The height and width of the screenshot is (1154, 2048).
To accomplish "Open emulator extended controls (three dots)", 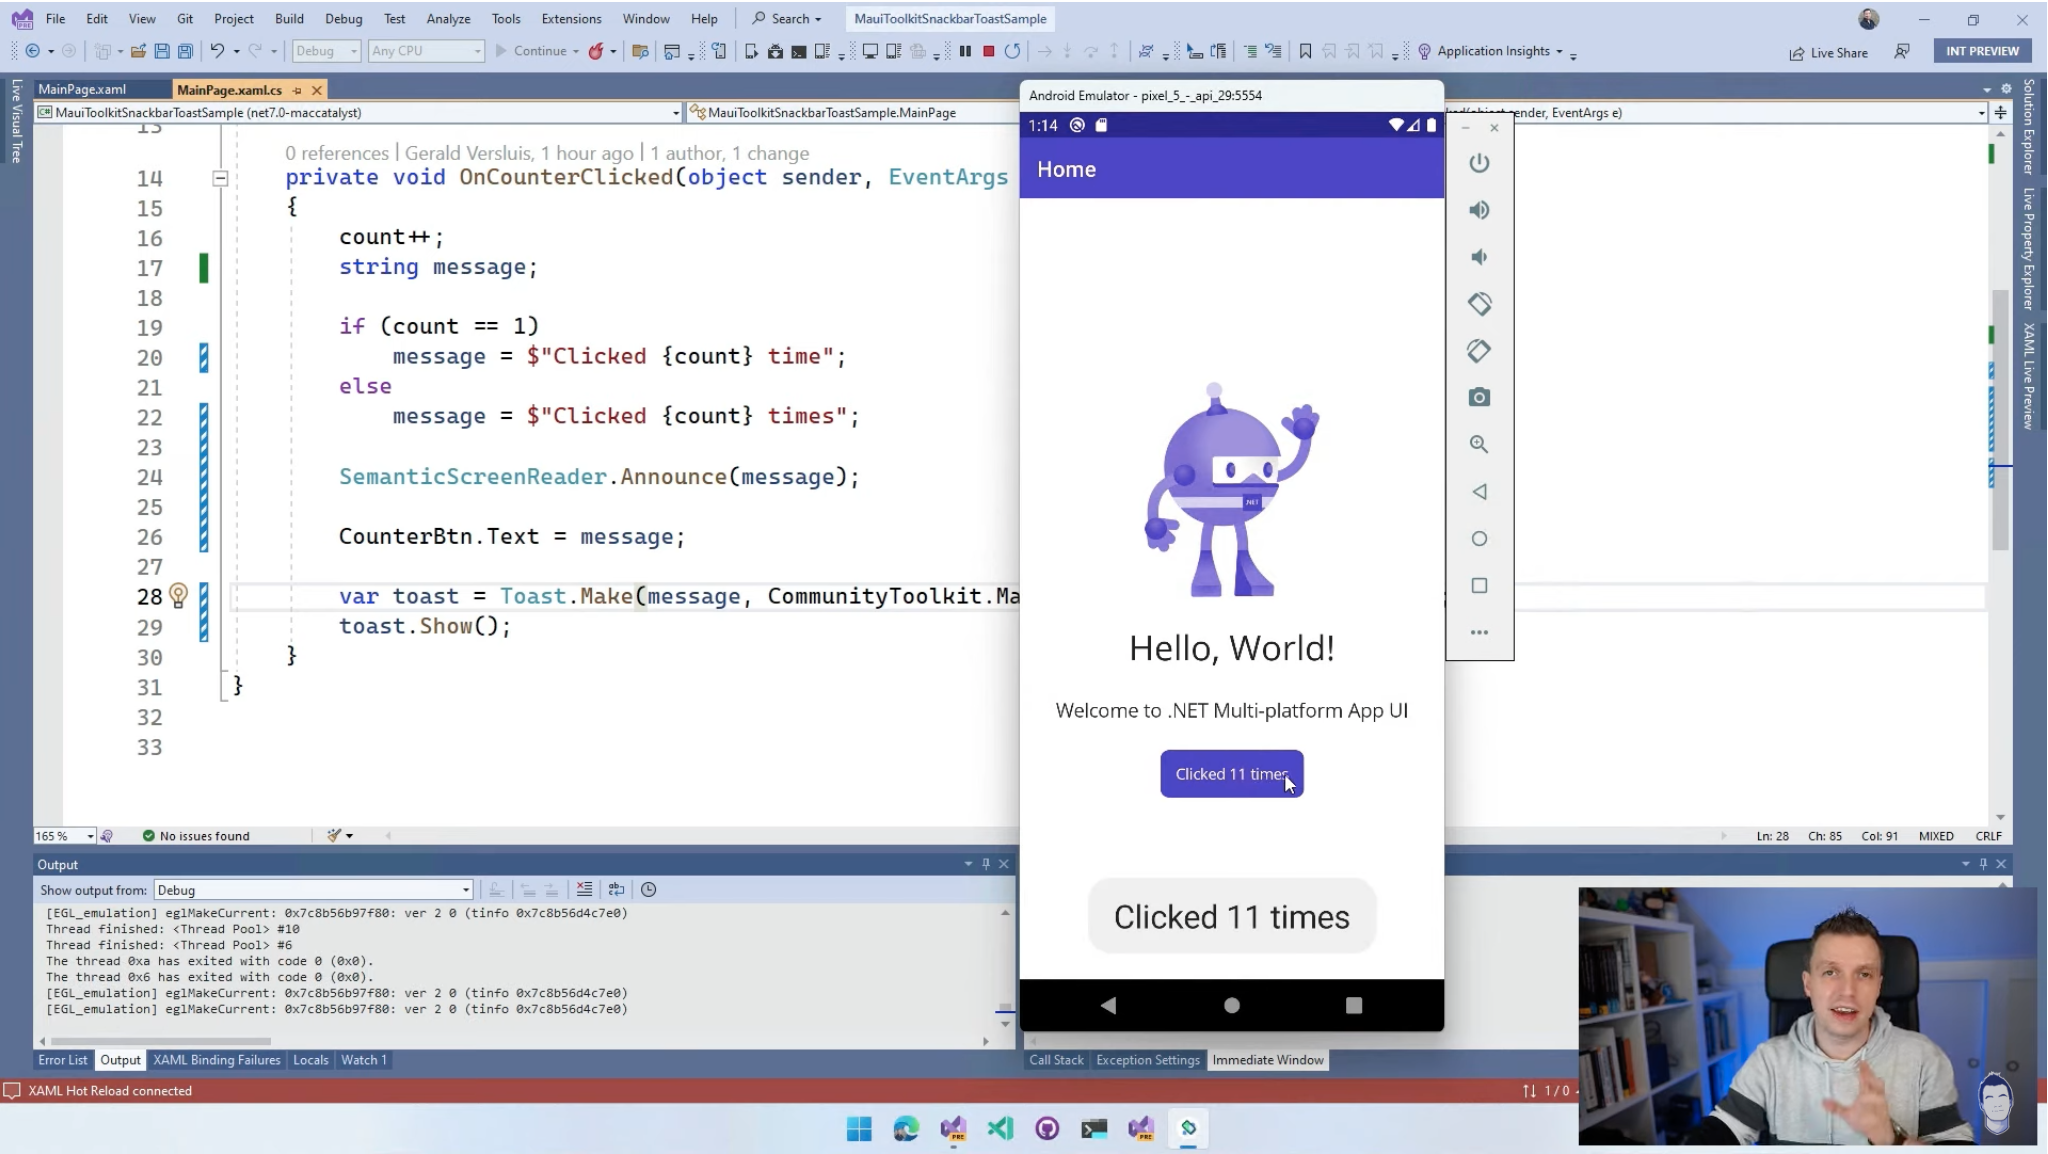I will click(1479, 632).
